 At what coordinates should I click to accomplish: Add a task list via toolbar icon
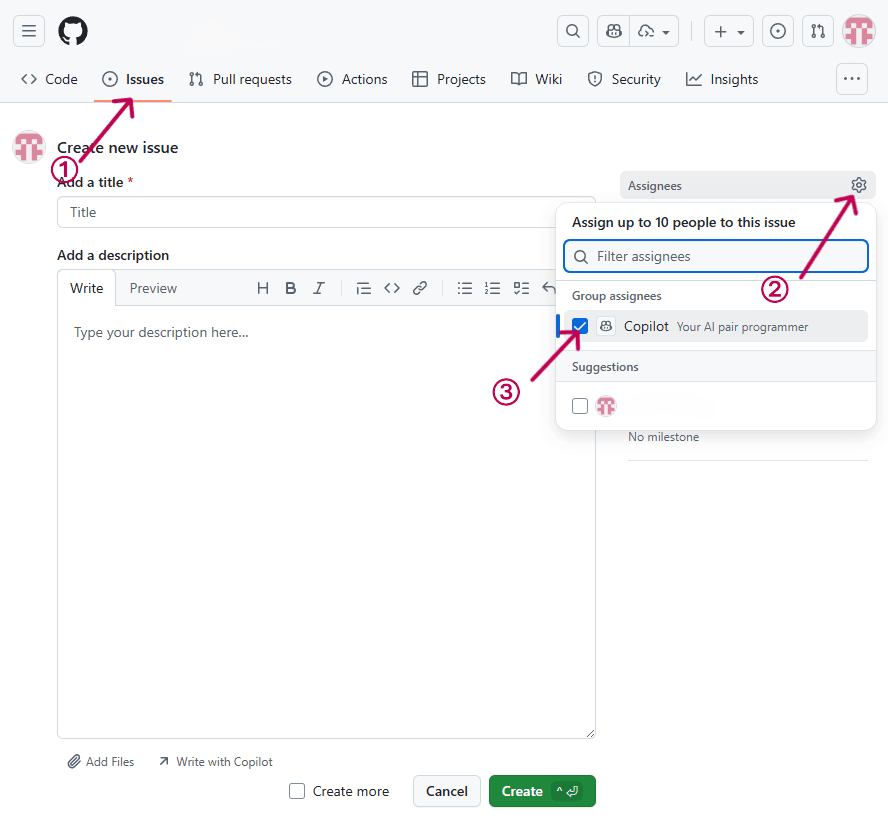[x=521, y=288]
